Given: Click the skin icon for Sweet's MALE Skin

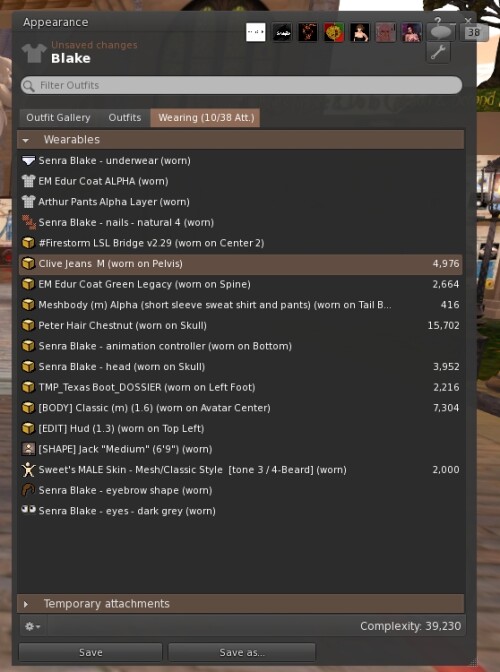Looking at the screenshot, I should [x=28, y=470].
